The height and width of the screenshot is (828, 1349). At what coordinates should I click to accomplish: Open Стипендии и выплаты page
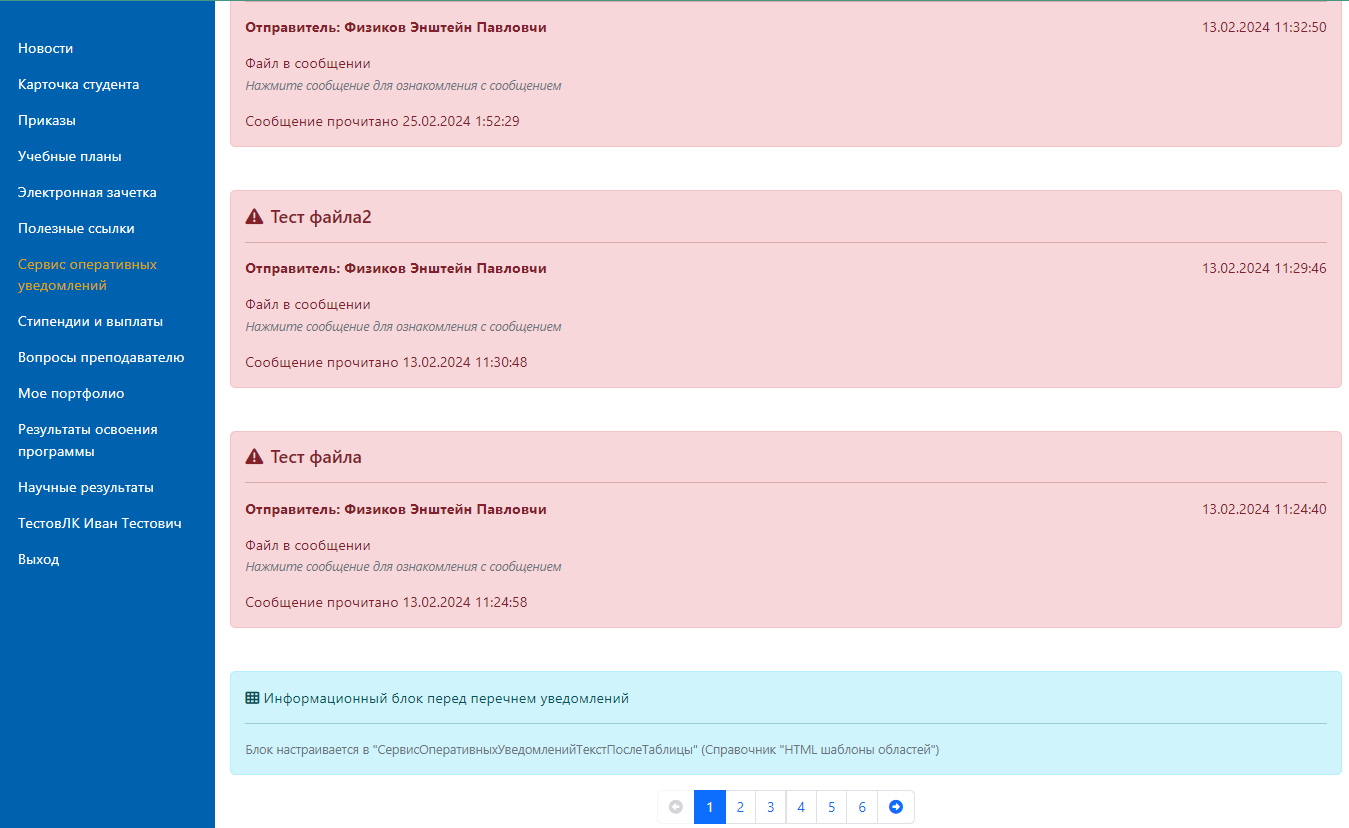tap(90, 321)
